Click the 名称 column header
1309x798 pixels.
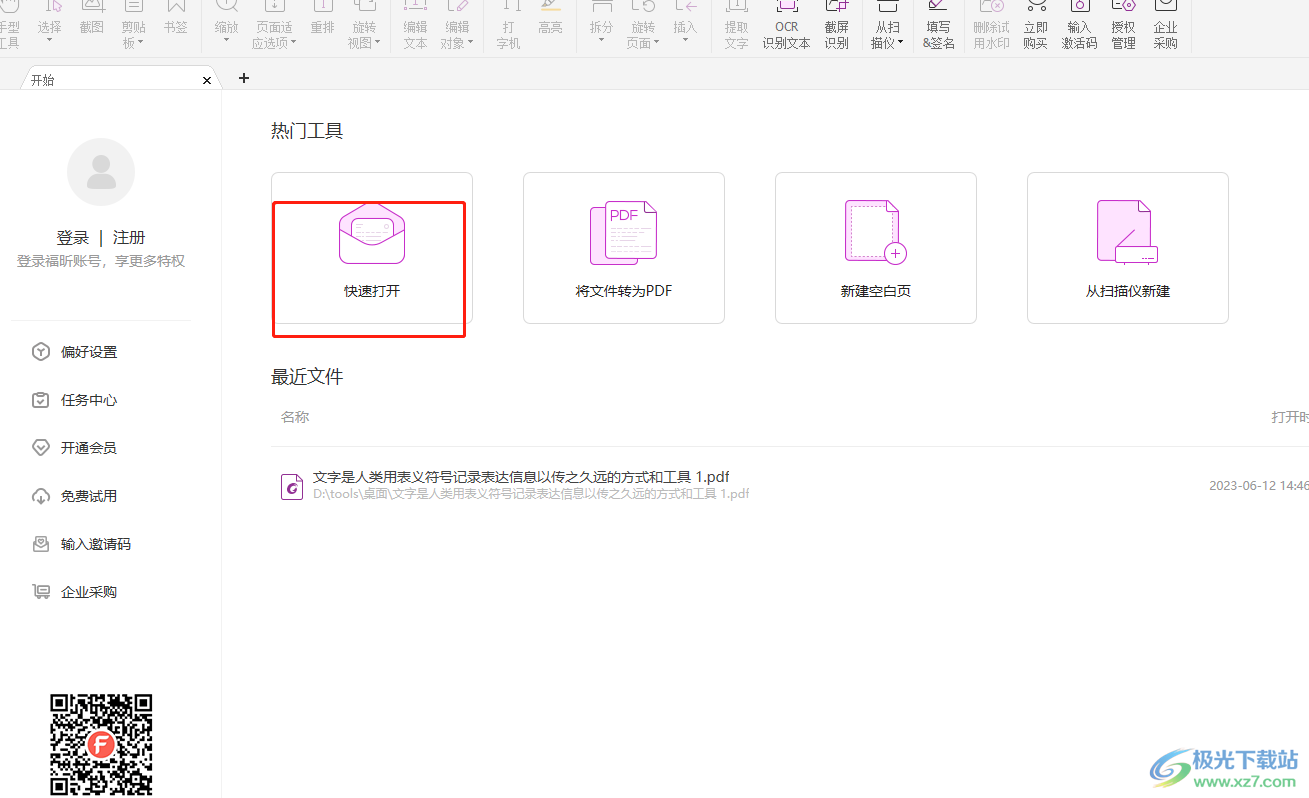[295, 417]
